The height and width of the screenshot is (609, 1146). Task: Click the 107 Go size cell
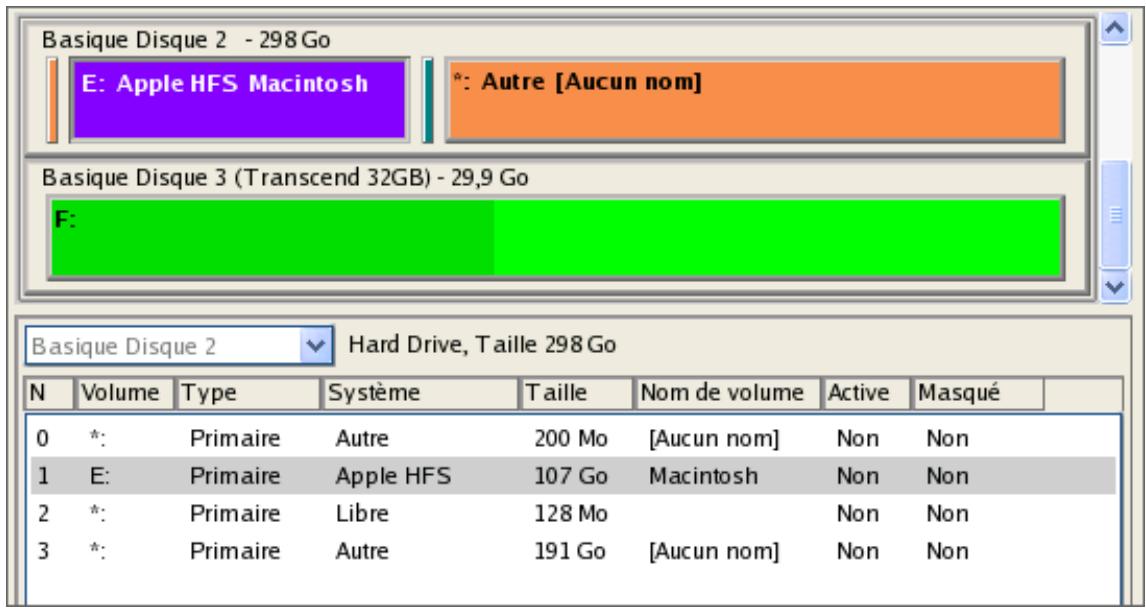point(571,477)
